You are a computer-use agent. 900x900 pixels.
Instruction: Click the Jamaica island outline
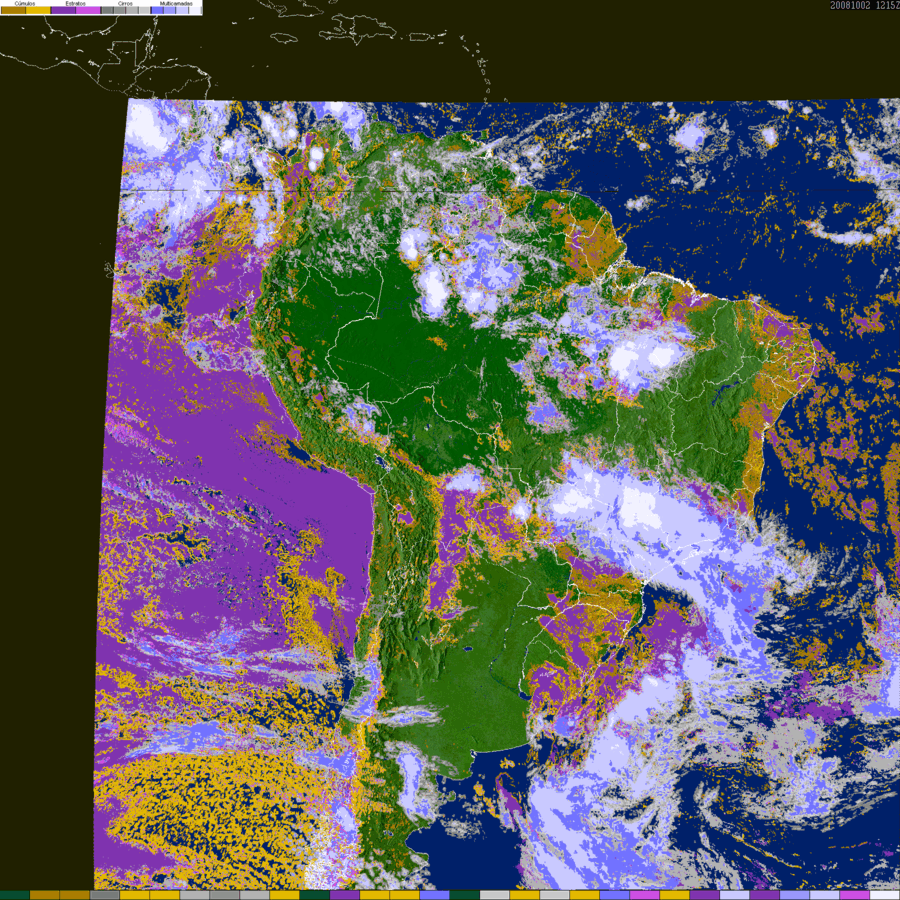coord(283,38)
